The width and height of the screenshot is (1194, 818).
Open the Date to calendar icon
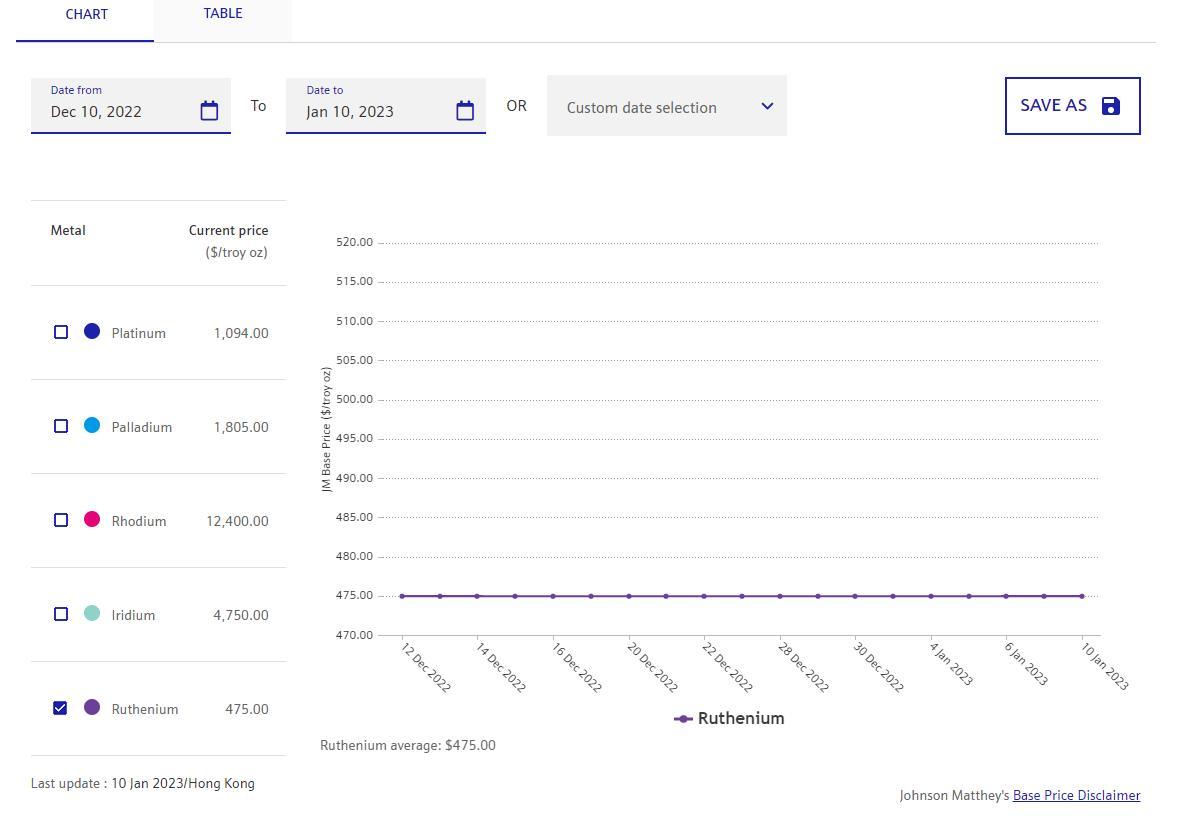465,111
